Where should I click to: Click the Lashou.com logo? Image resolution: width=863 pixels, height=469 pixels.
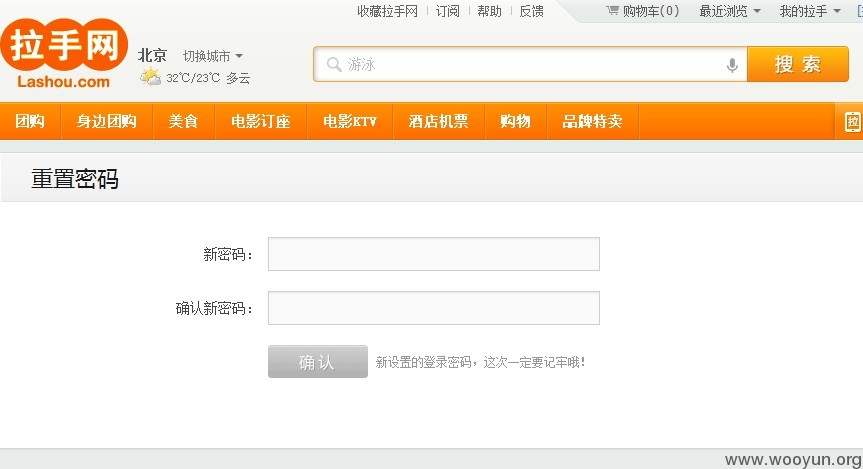click(64, 53)
